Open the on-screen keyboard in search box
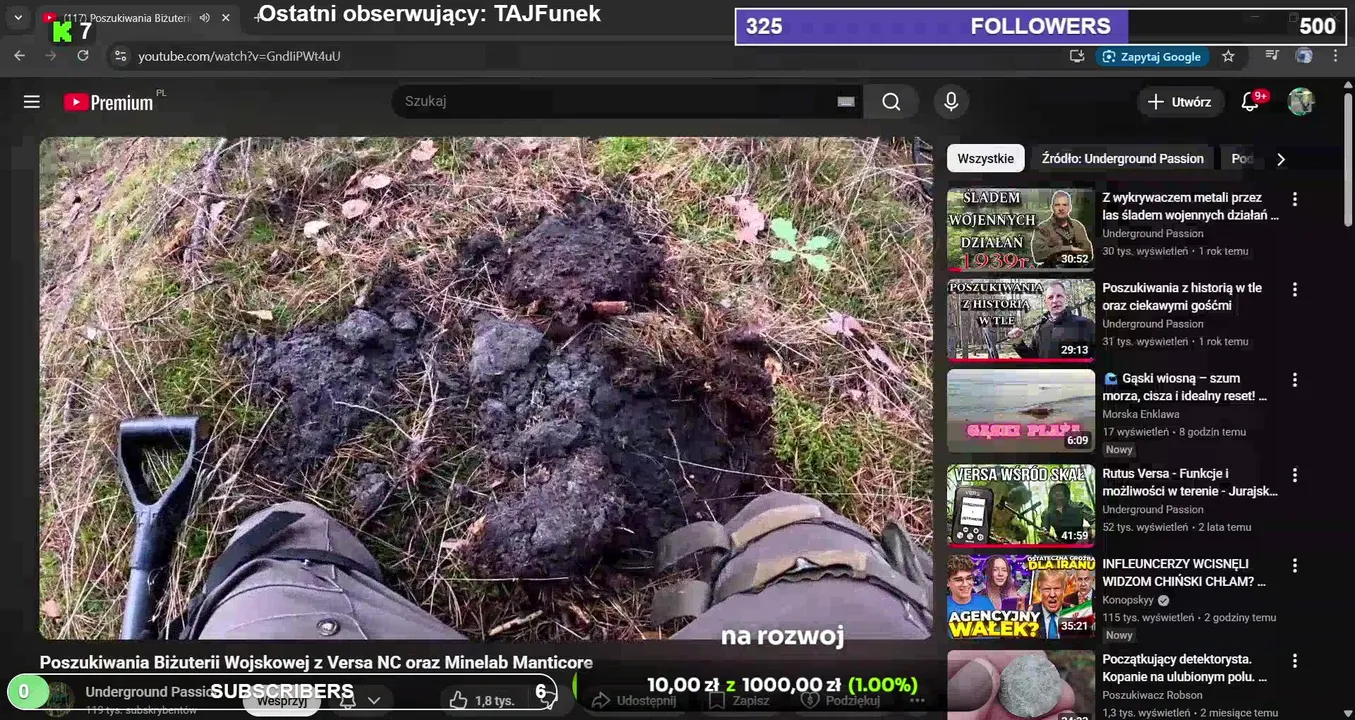The width and height of the screenshot is (1355, 720). point(846,101)
